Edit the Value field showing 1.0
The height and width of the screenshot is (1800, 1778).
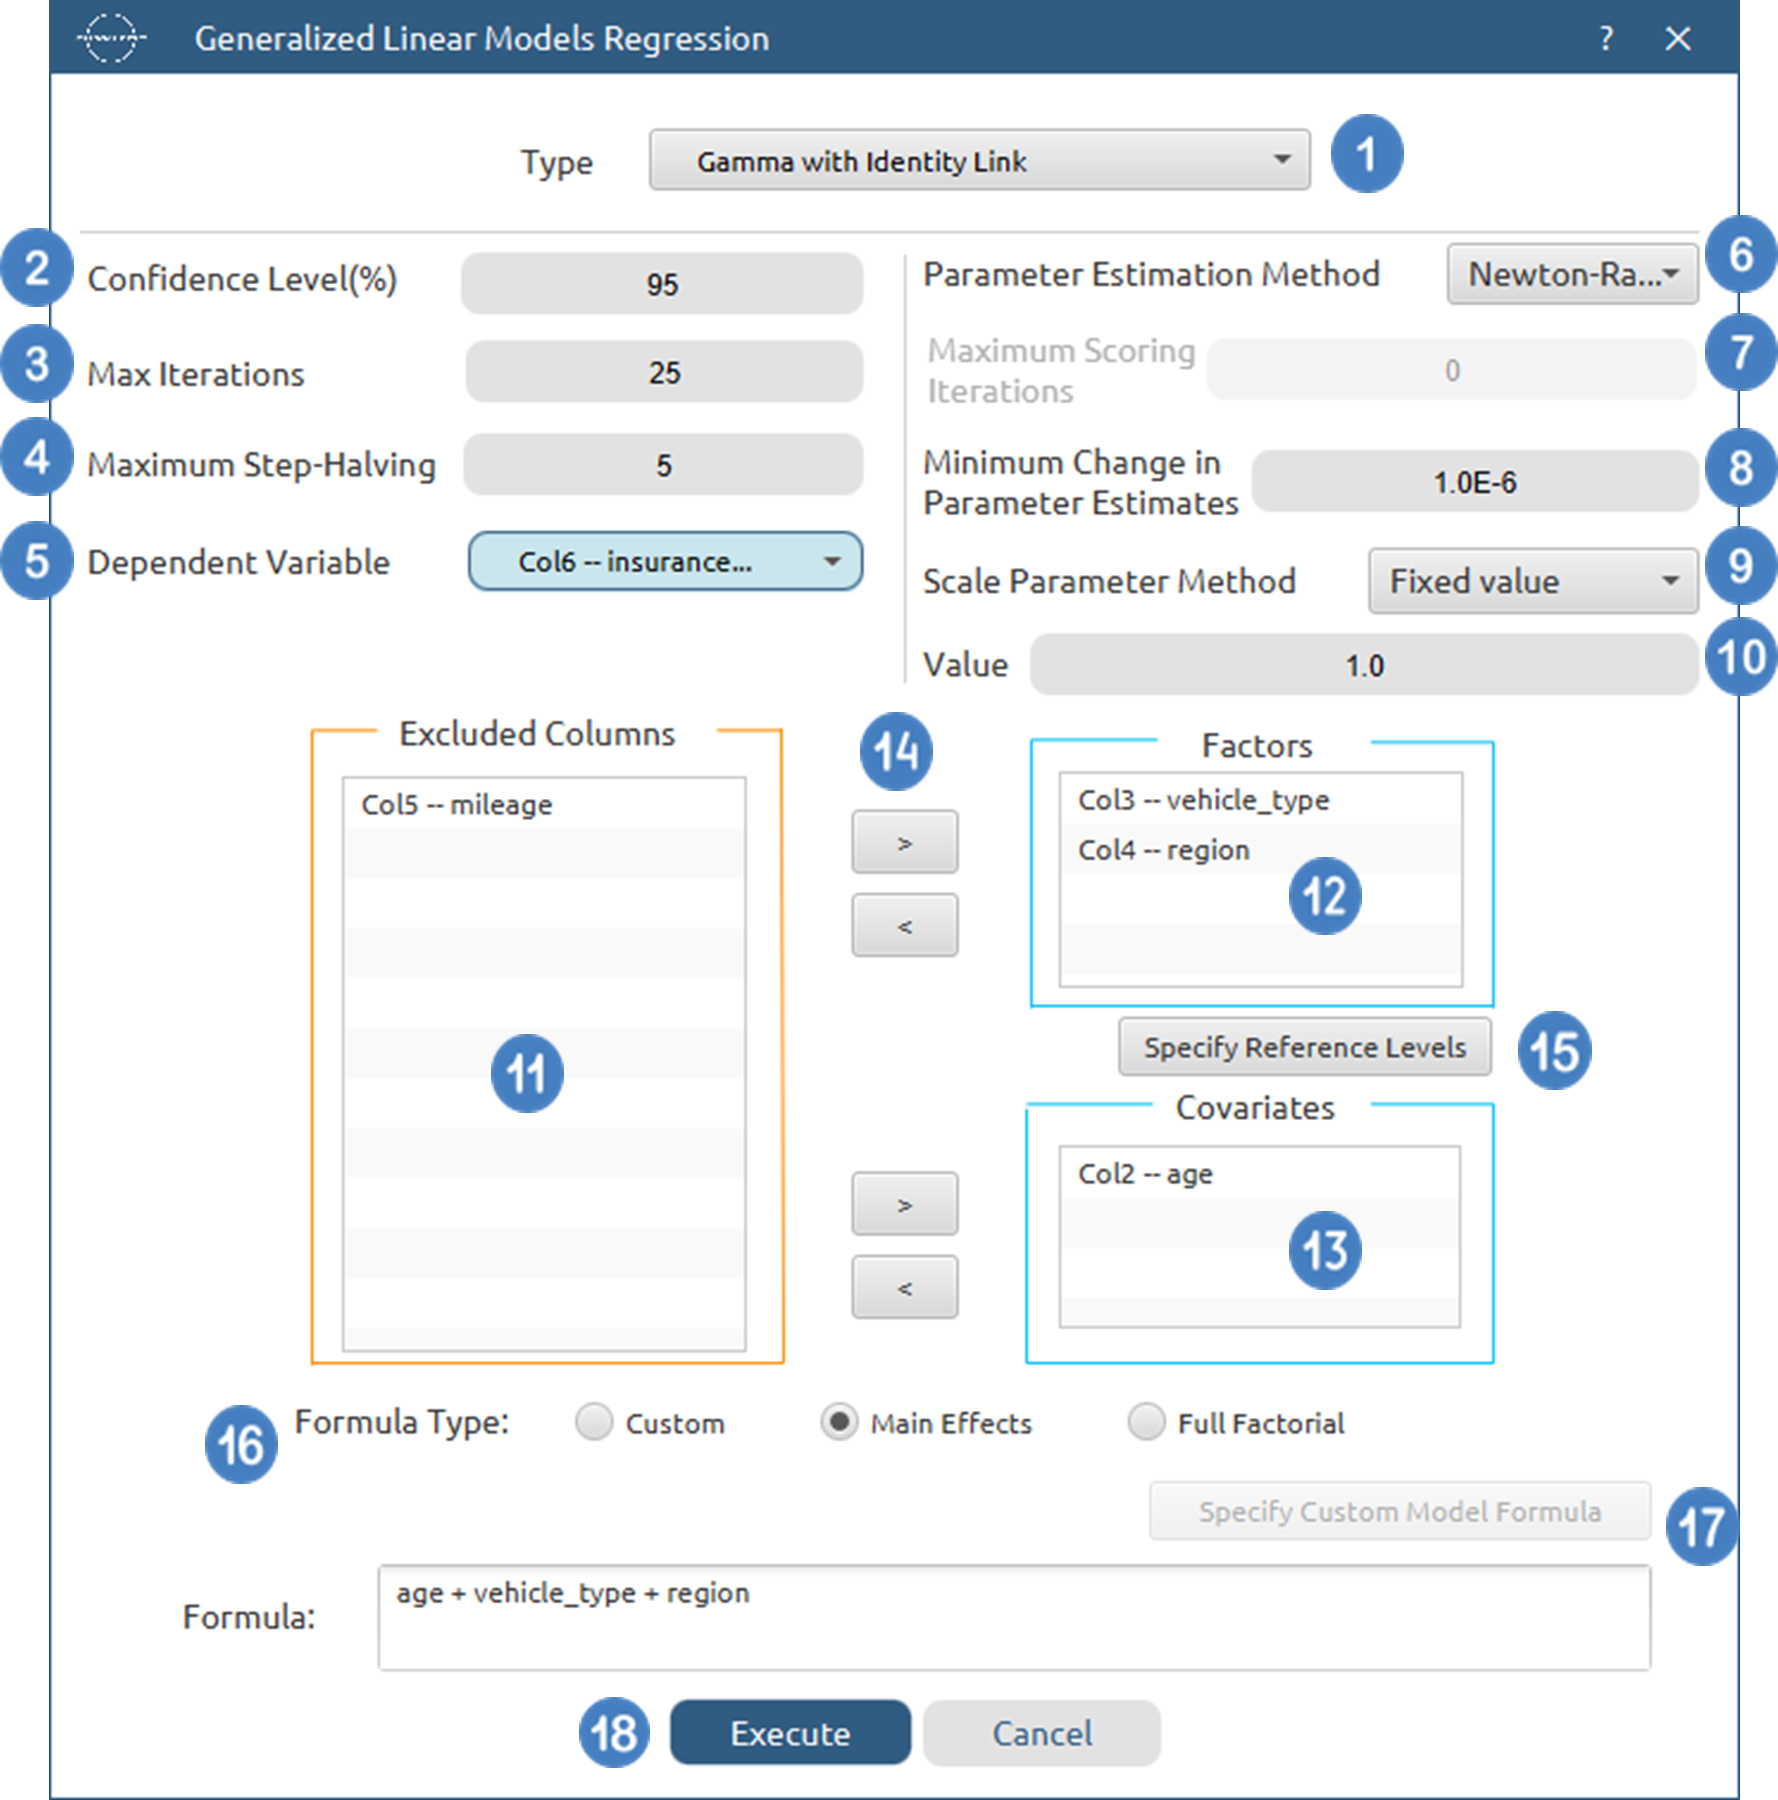pyautogui.click(x=1364, y=665)
